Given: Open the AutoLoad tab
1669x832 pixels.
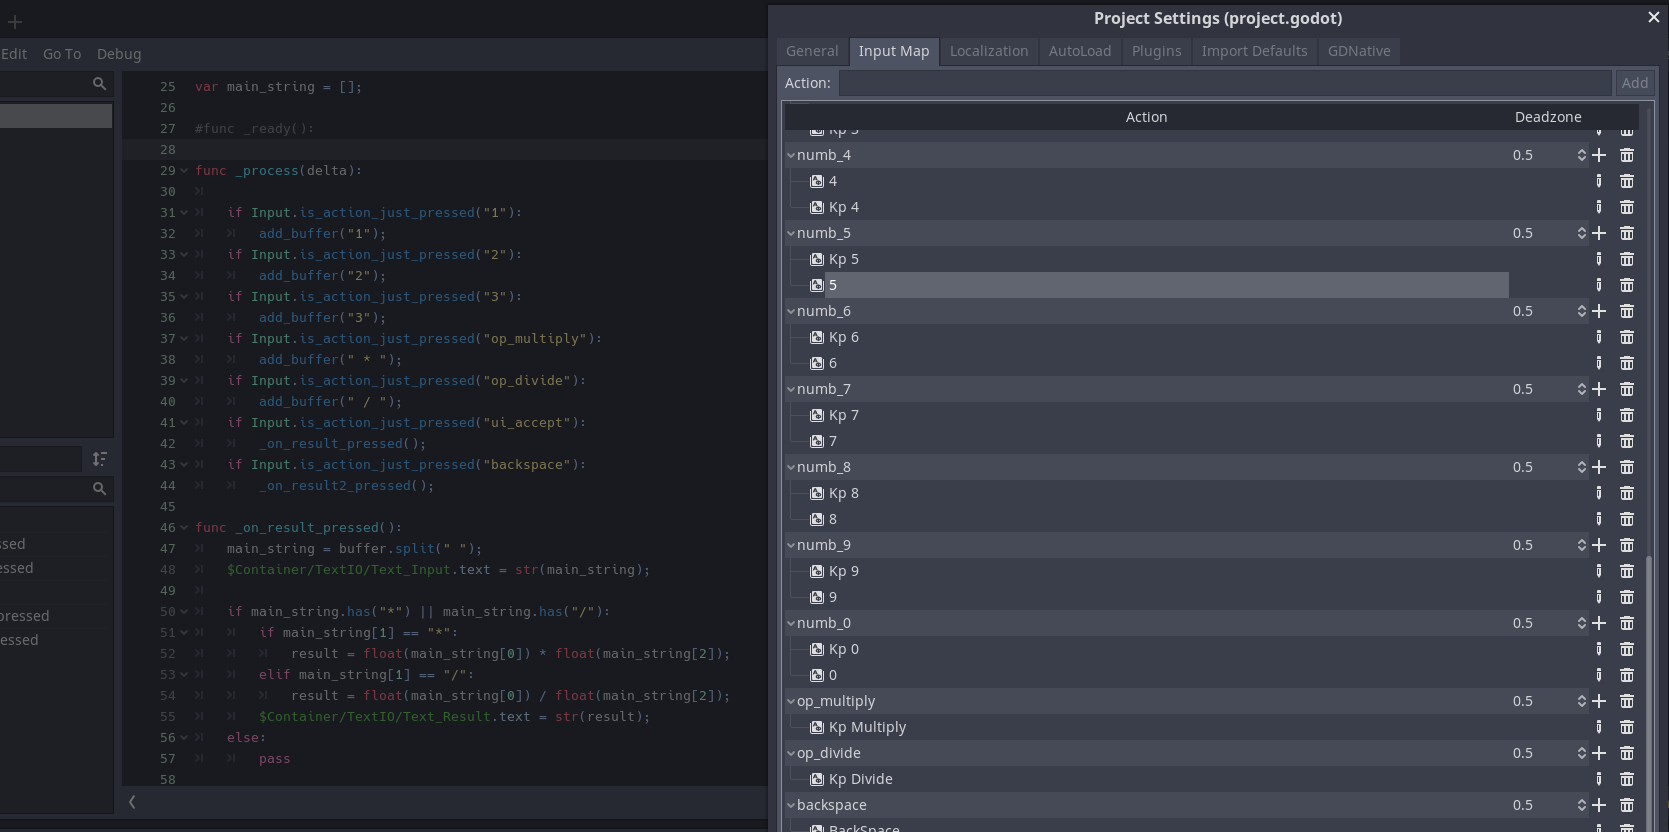Looking at the screenshot, I should [x=1079, y=51].
